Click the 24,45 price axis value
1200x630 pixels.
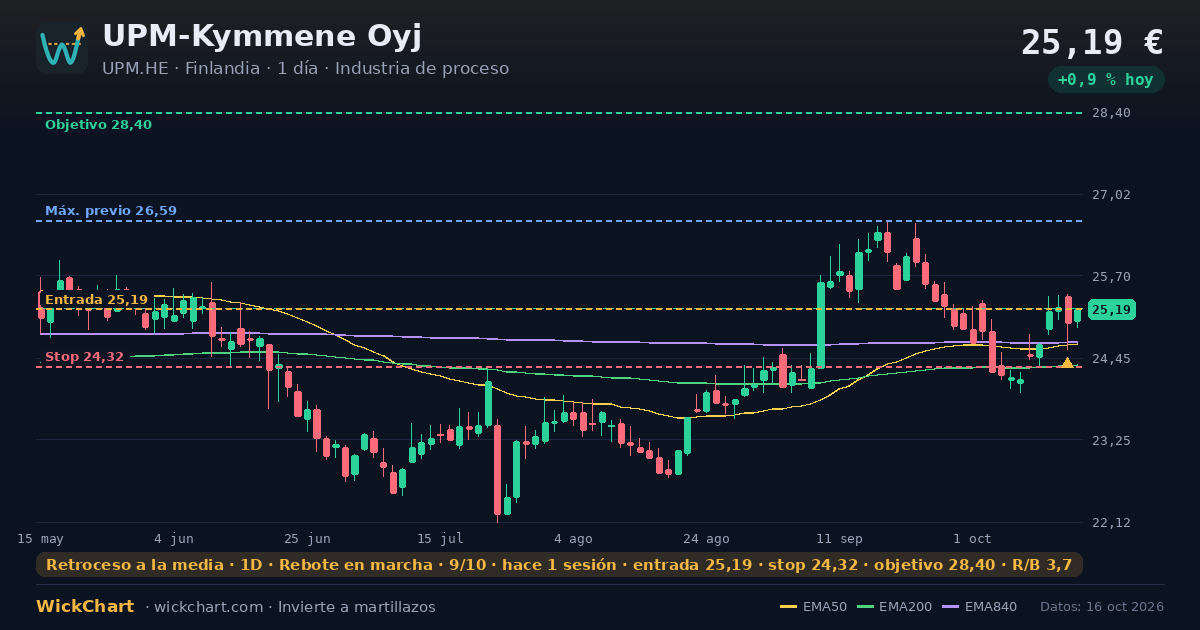click(1111, 359)
